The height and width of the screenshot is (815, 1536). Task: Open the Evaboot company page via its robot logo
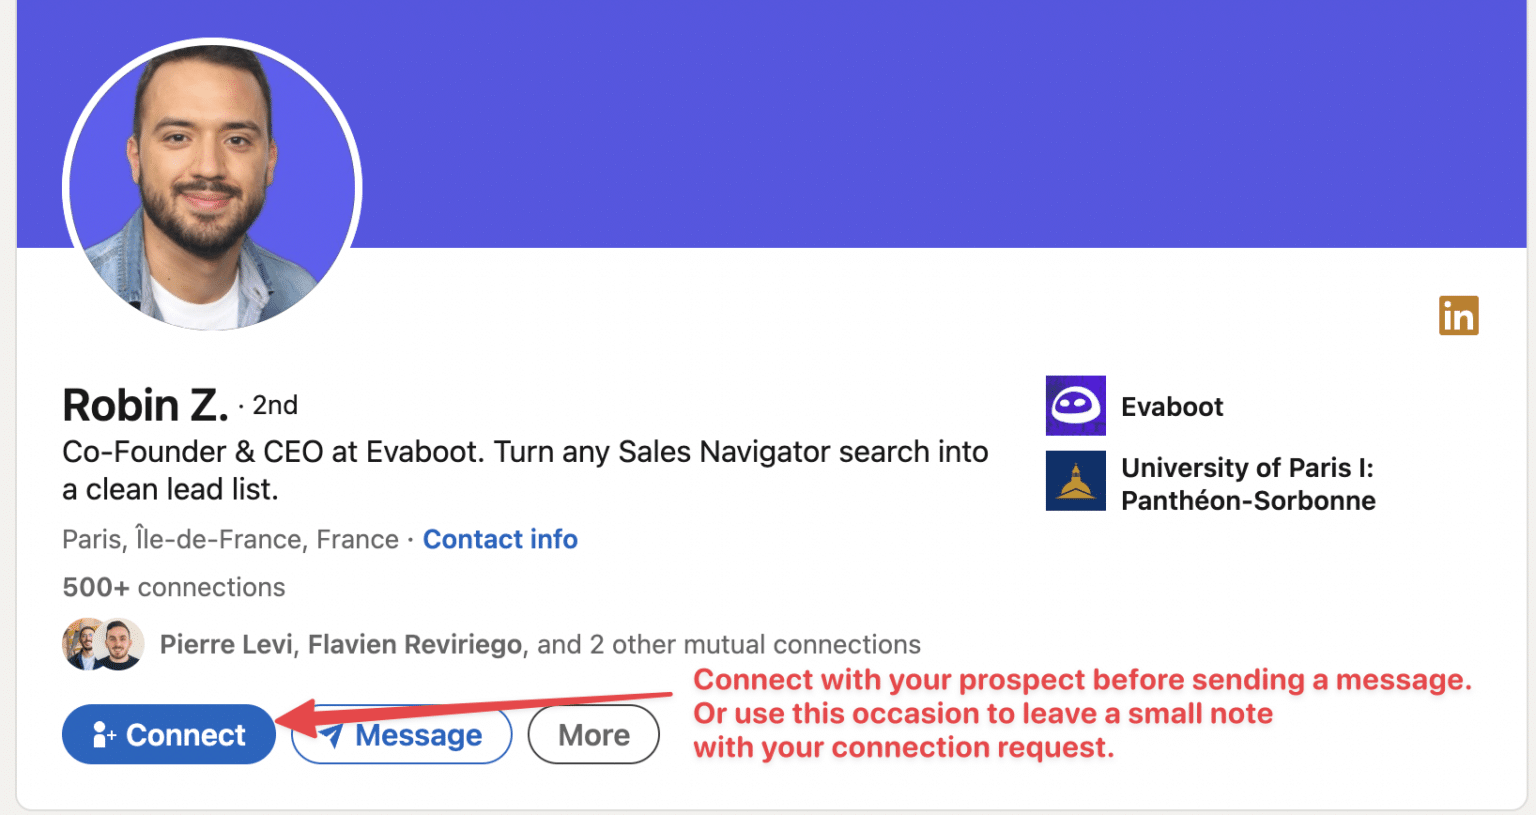(1075, 406)
